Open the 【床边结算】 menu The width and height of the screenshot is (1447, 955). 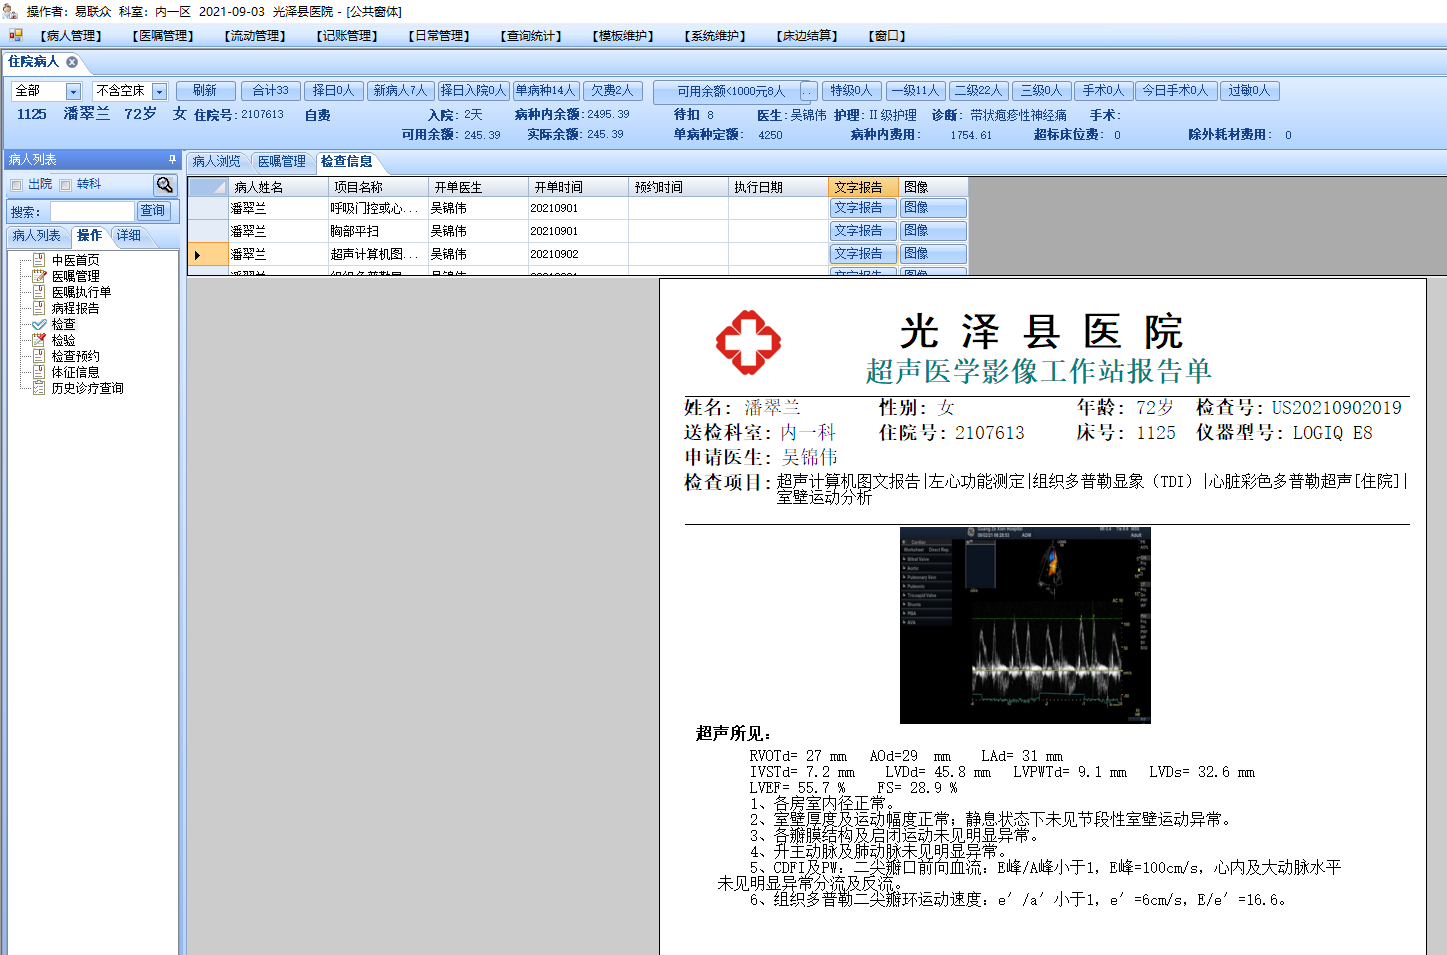point(807,36)
